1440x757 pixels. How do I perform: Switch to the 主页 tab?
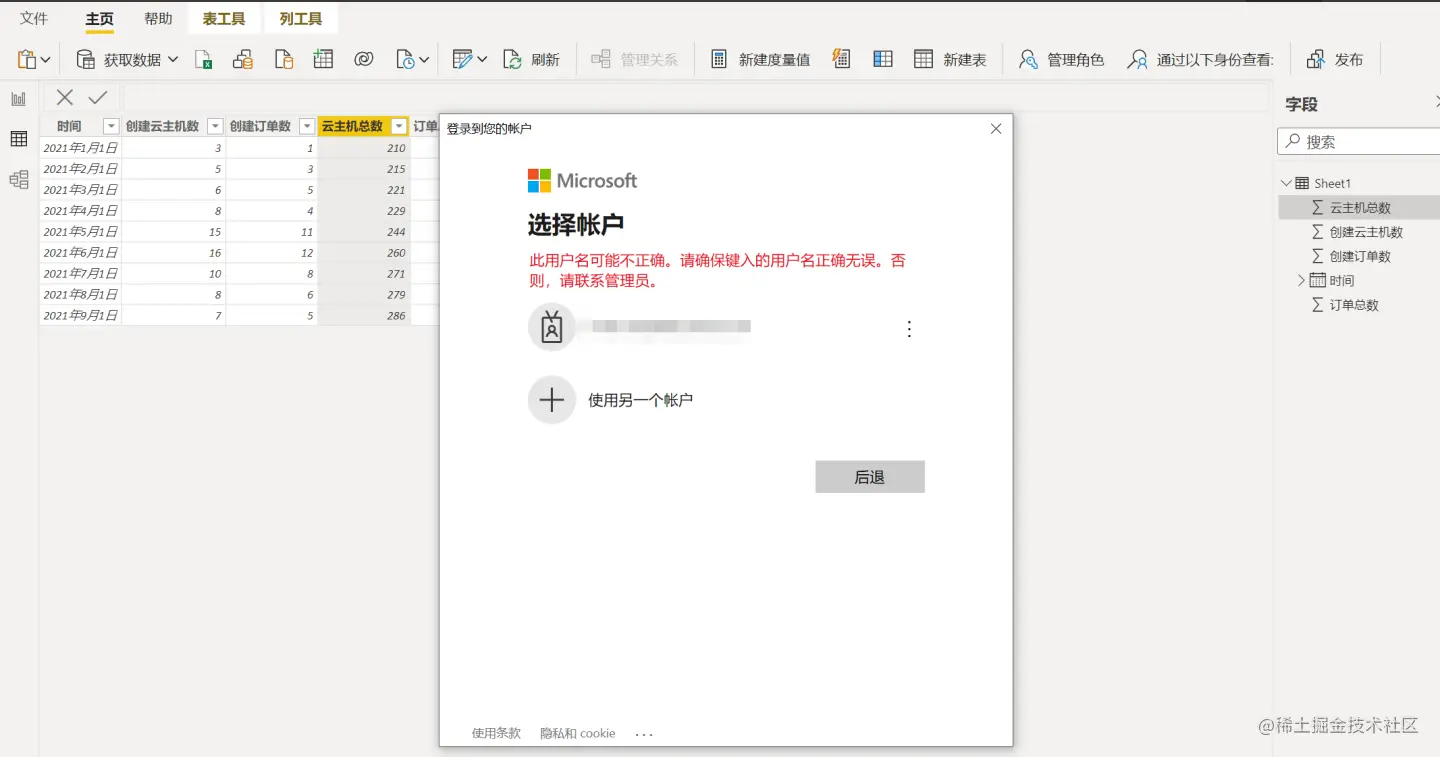click(x=100, y=19)
